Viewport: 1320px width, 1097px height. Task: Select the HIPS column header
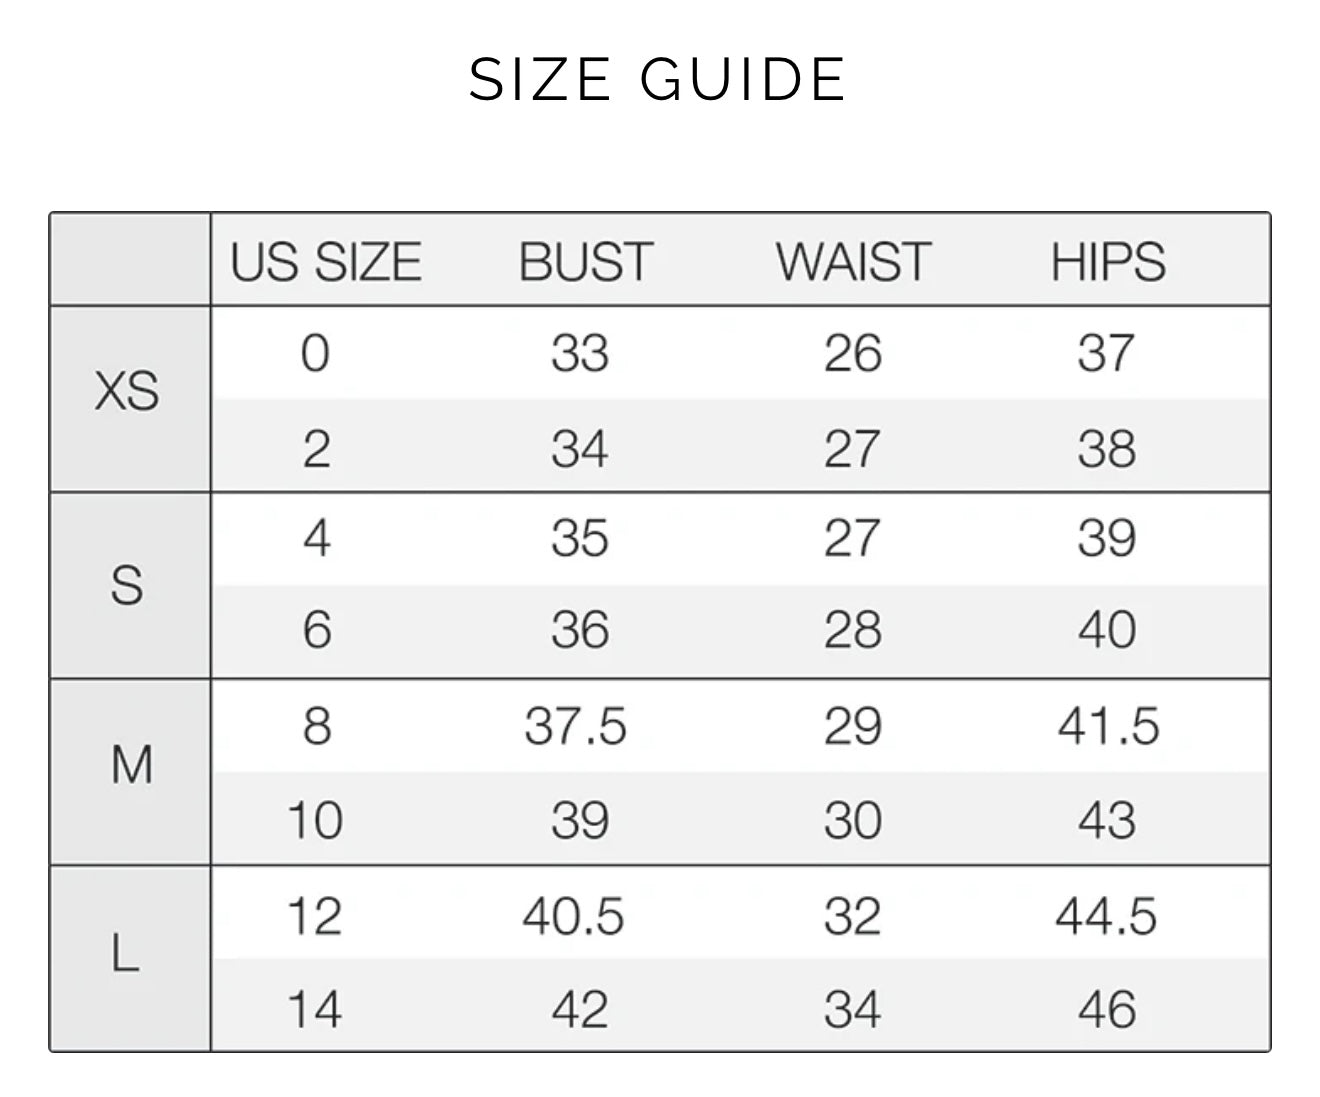1108,262
